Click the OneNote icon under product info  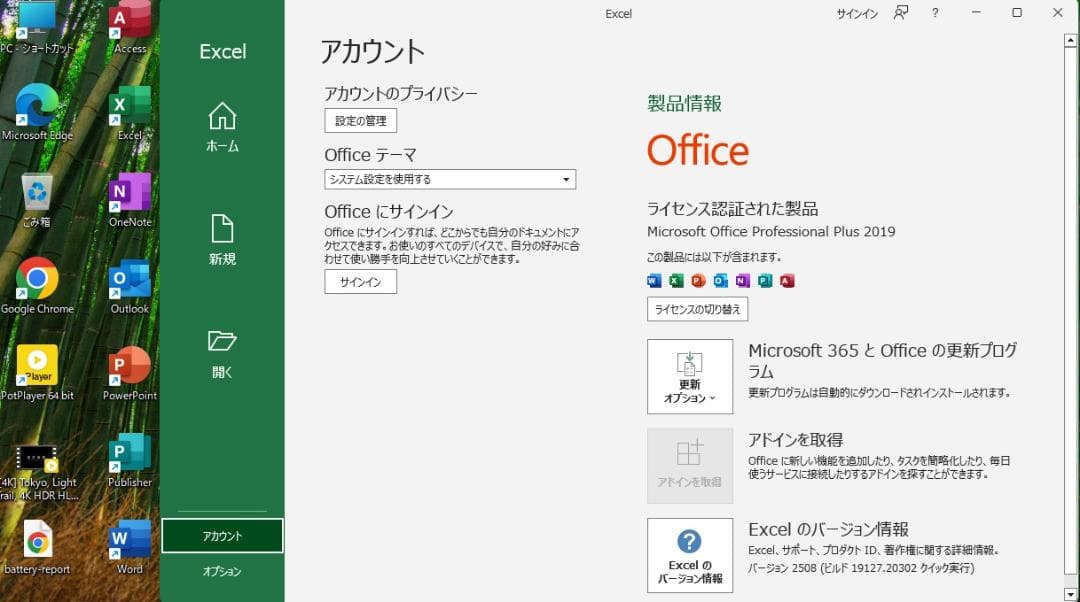tap(742, 281)
